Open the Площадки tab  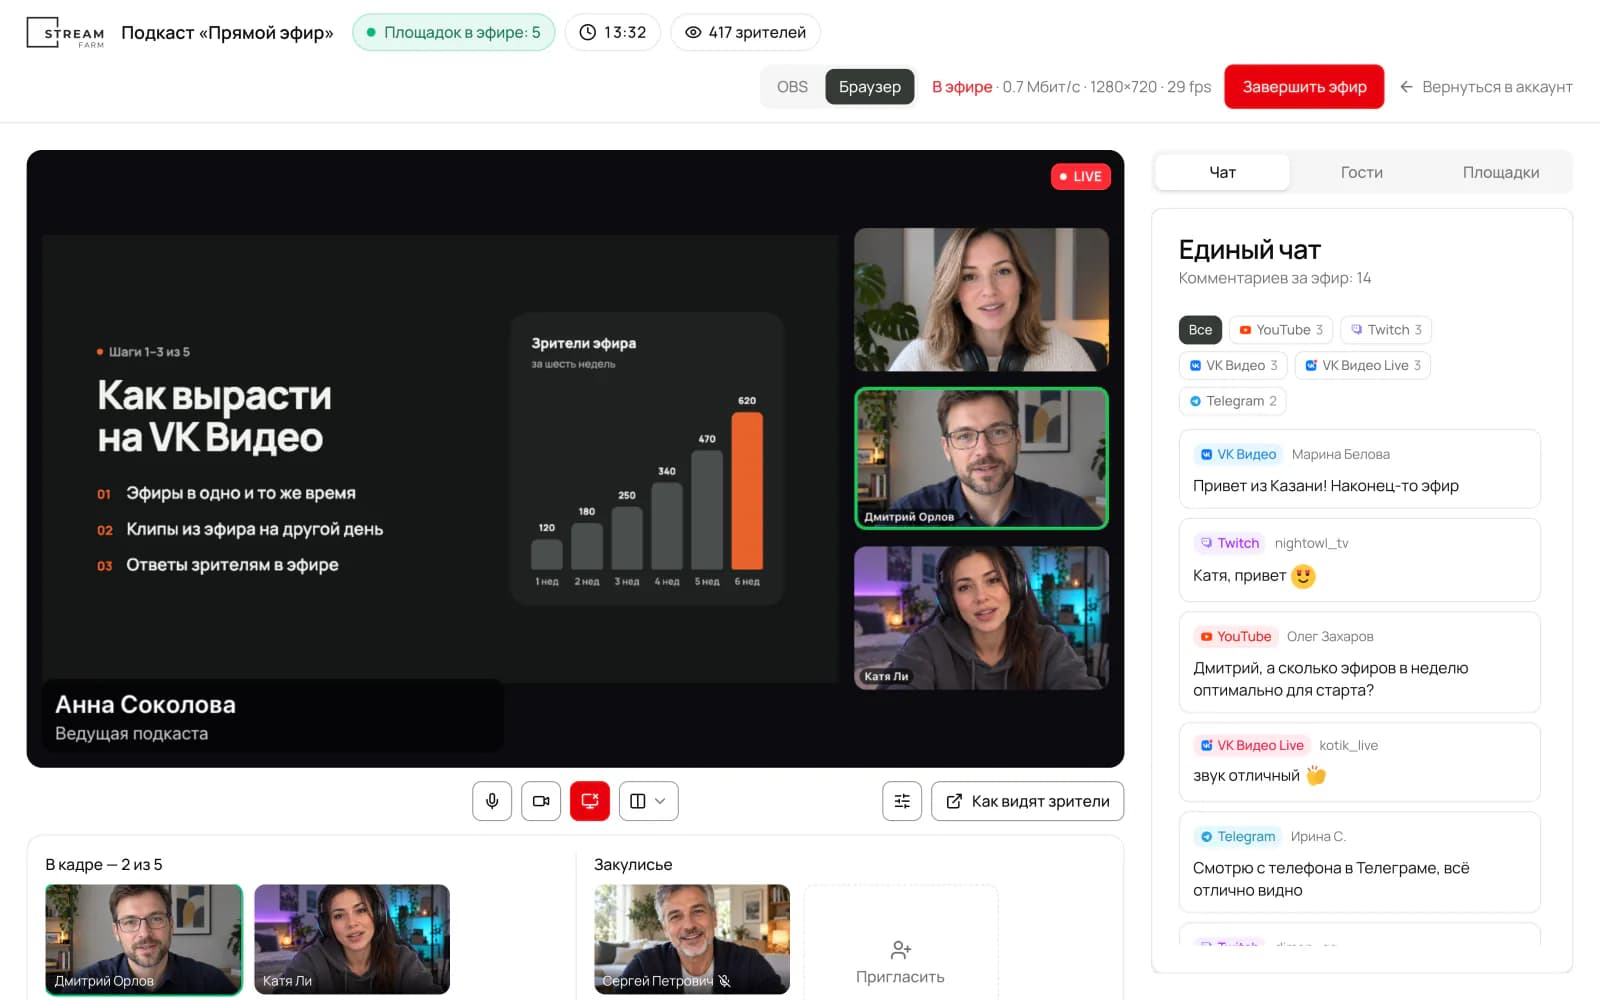coord(1500,172)
